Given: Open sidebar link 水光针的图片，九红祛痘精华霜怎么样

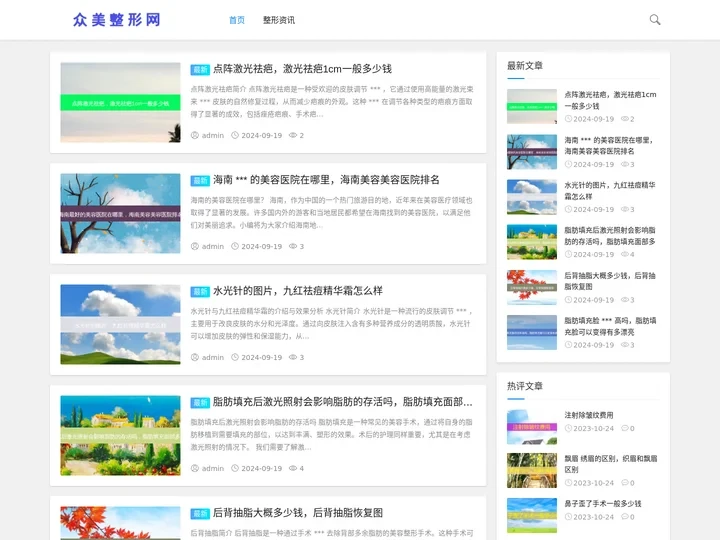Looking at the screenshot, I should (610, 191).
